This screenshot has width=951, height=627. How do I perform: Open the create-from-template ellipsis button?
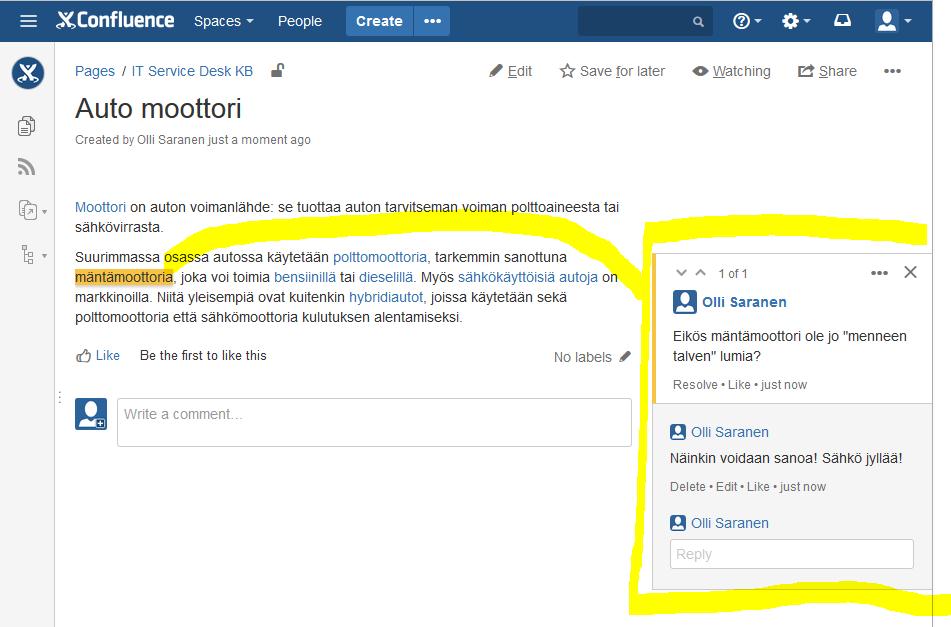[432, 21]
